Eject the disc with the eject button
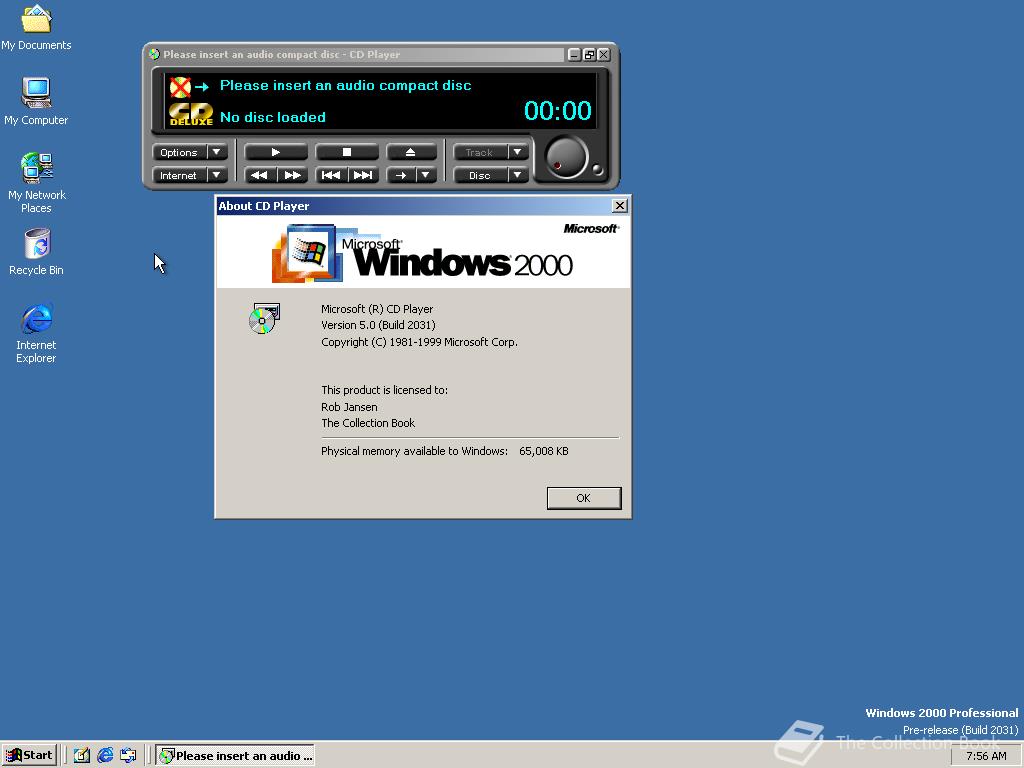Screen dimensions: 1024x768 [411, 152]
